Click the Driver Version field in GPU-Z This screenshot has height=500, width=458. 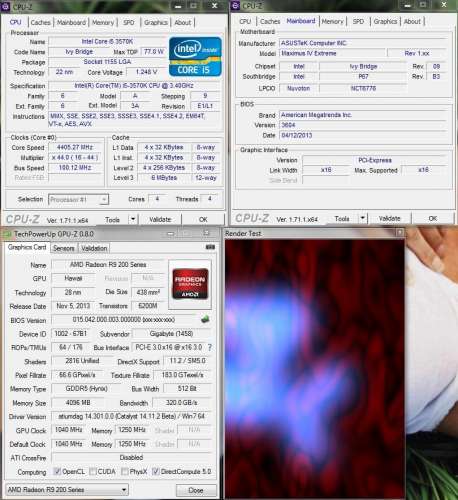131,416
